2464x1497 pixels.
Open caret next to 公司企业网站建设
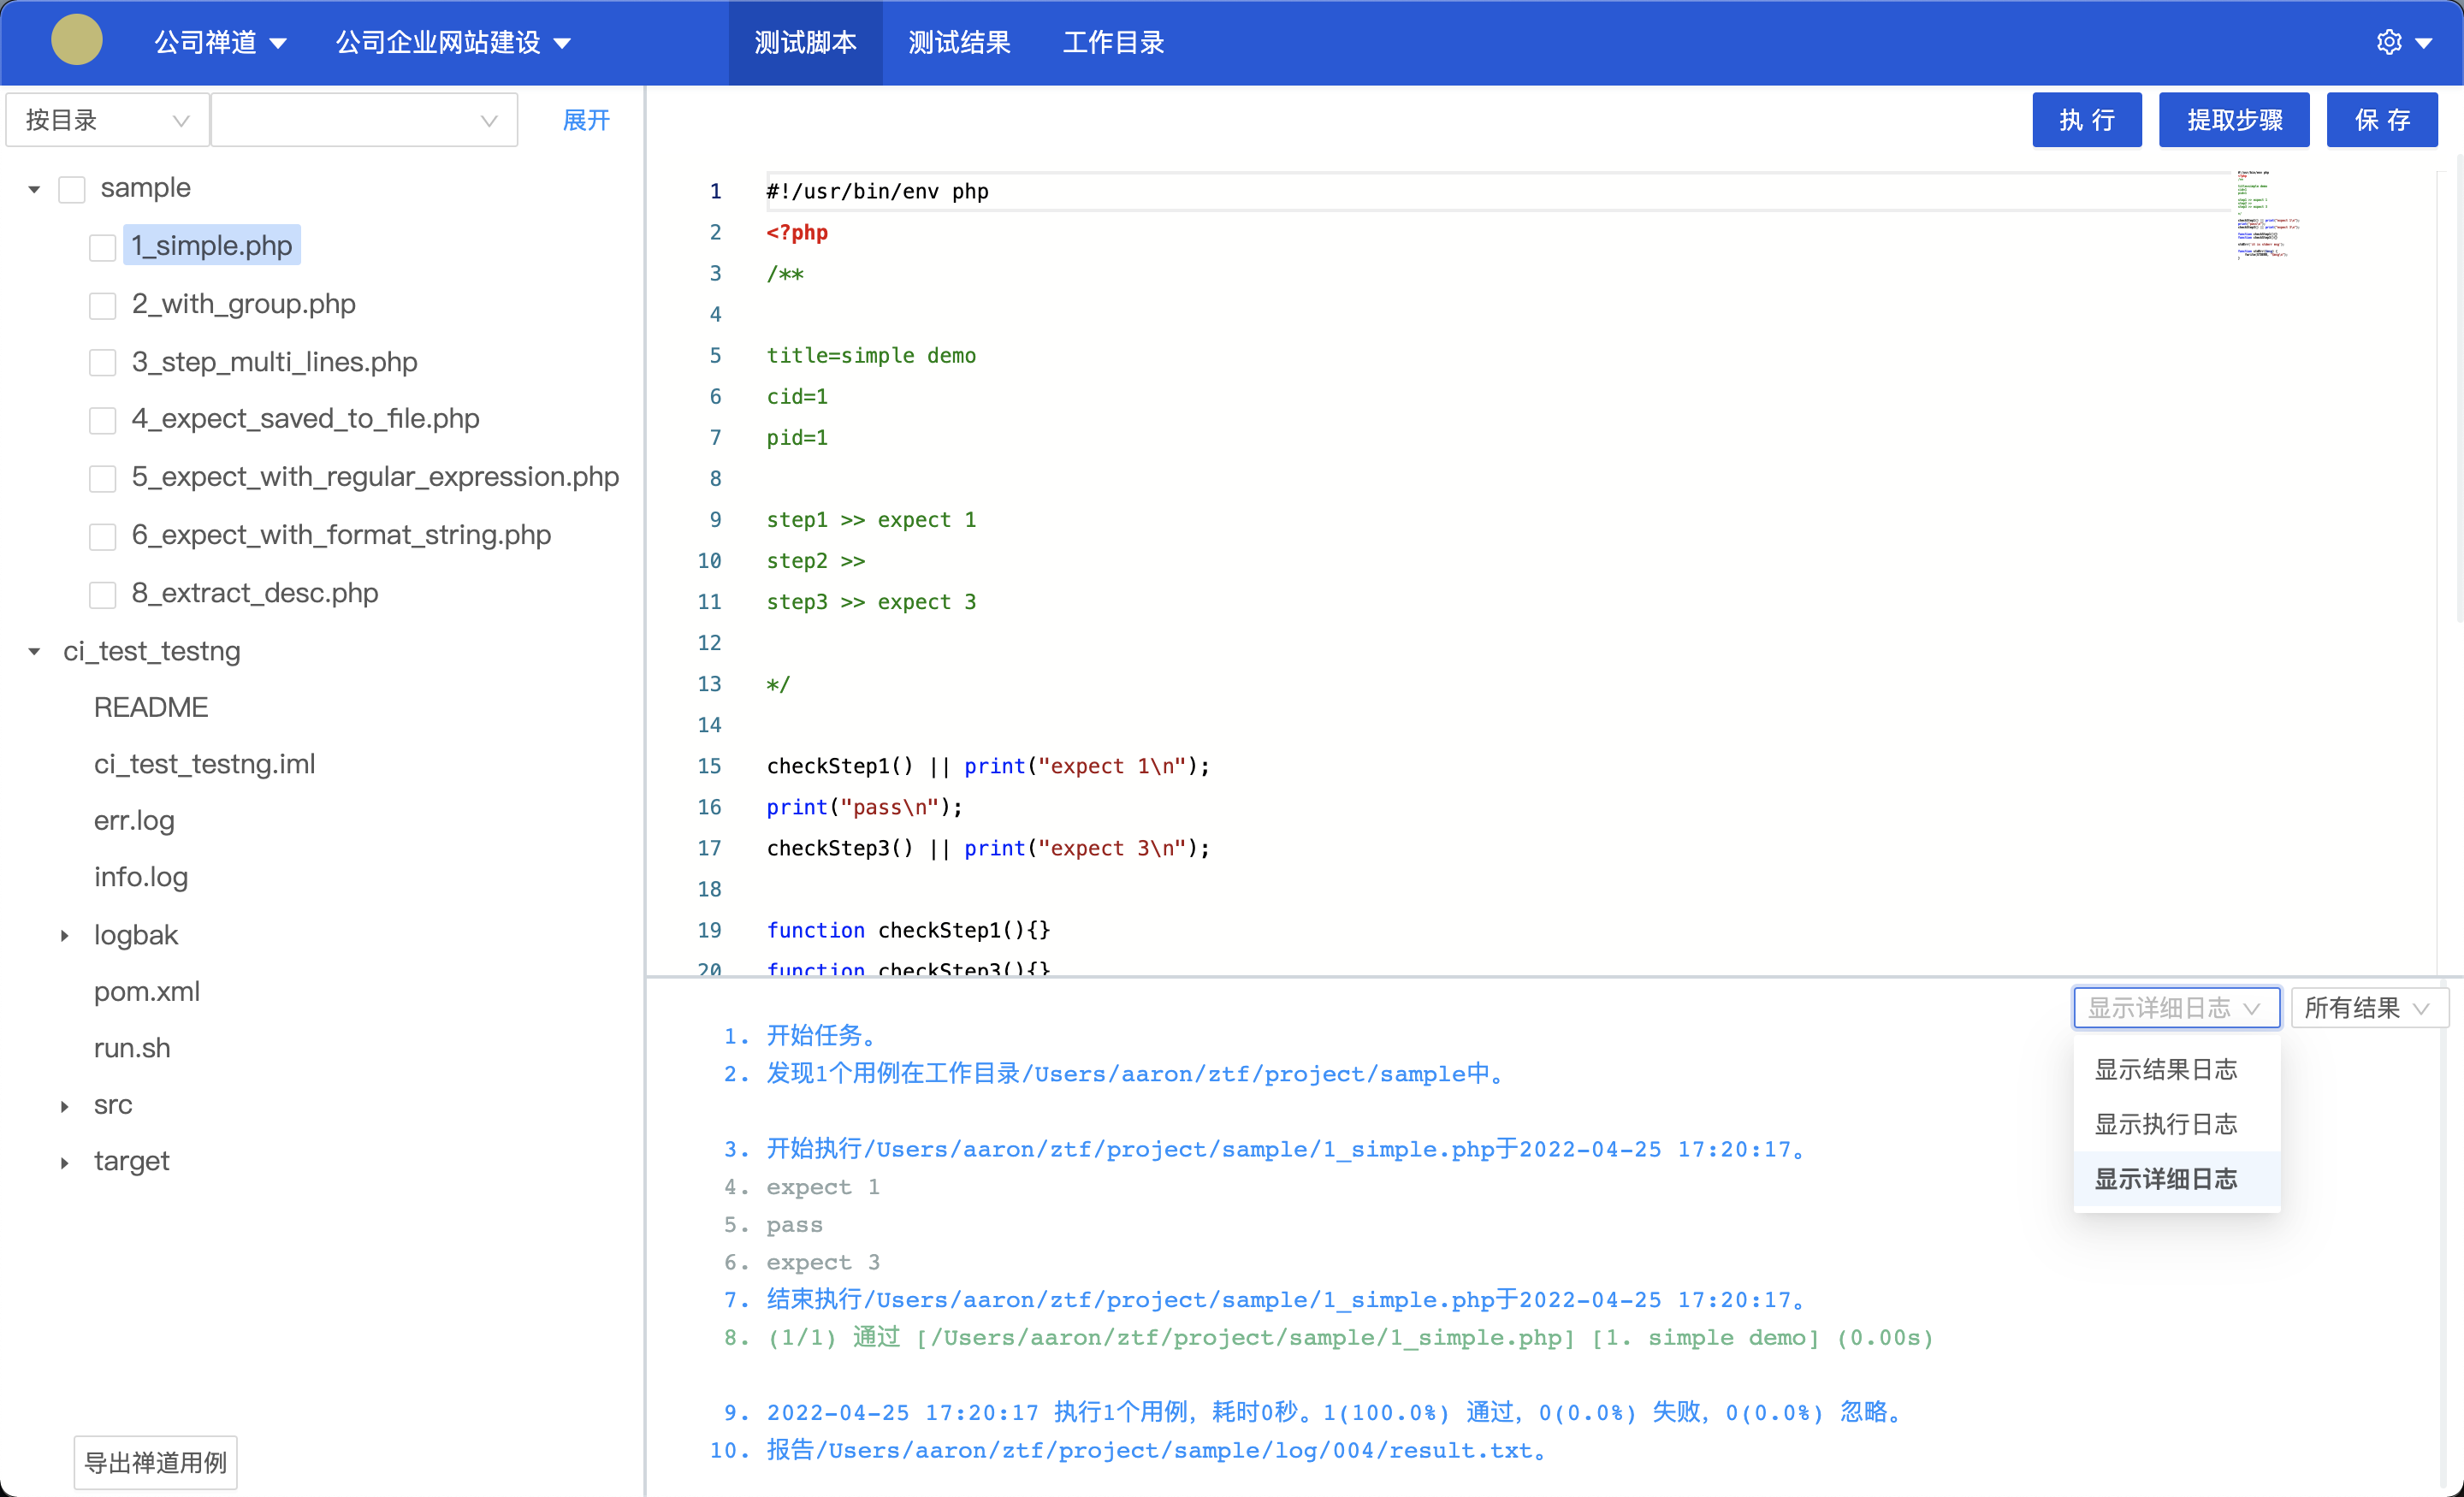562,43
